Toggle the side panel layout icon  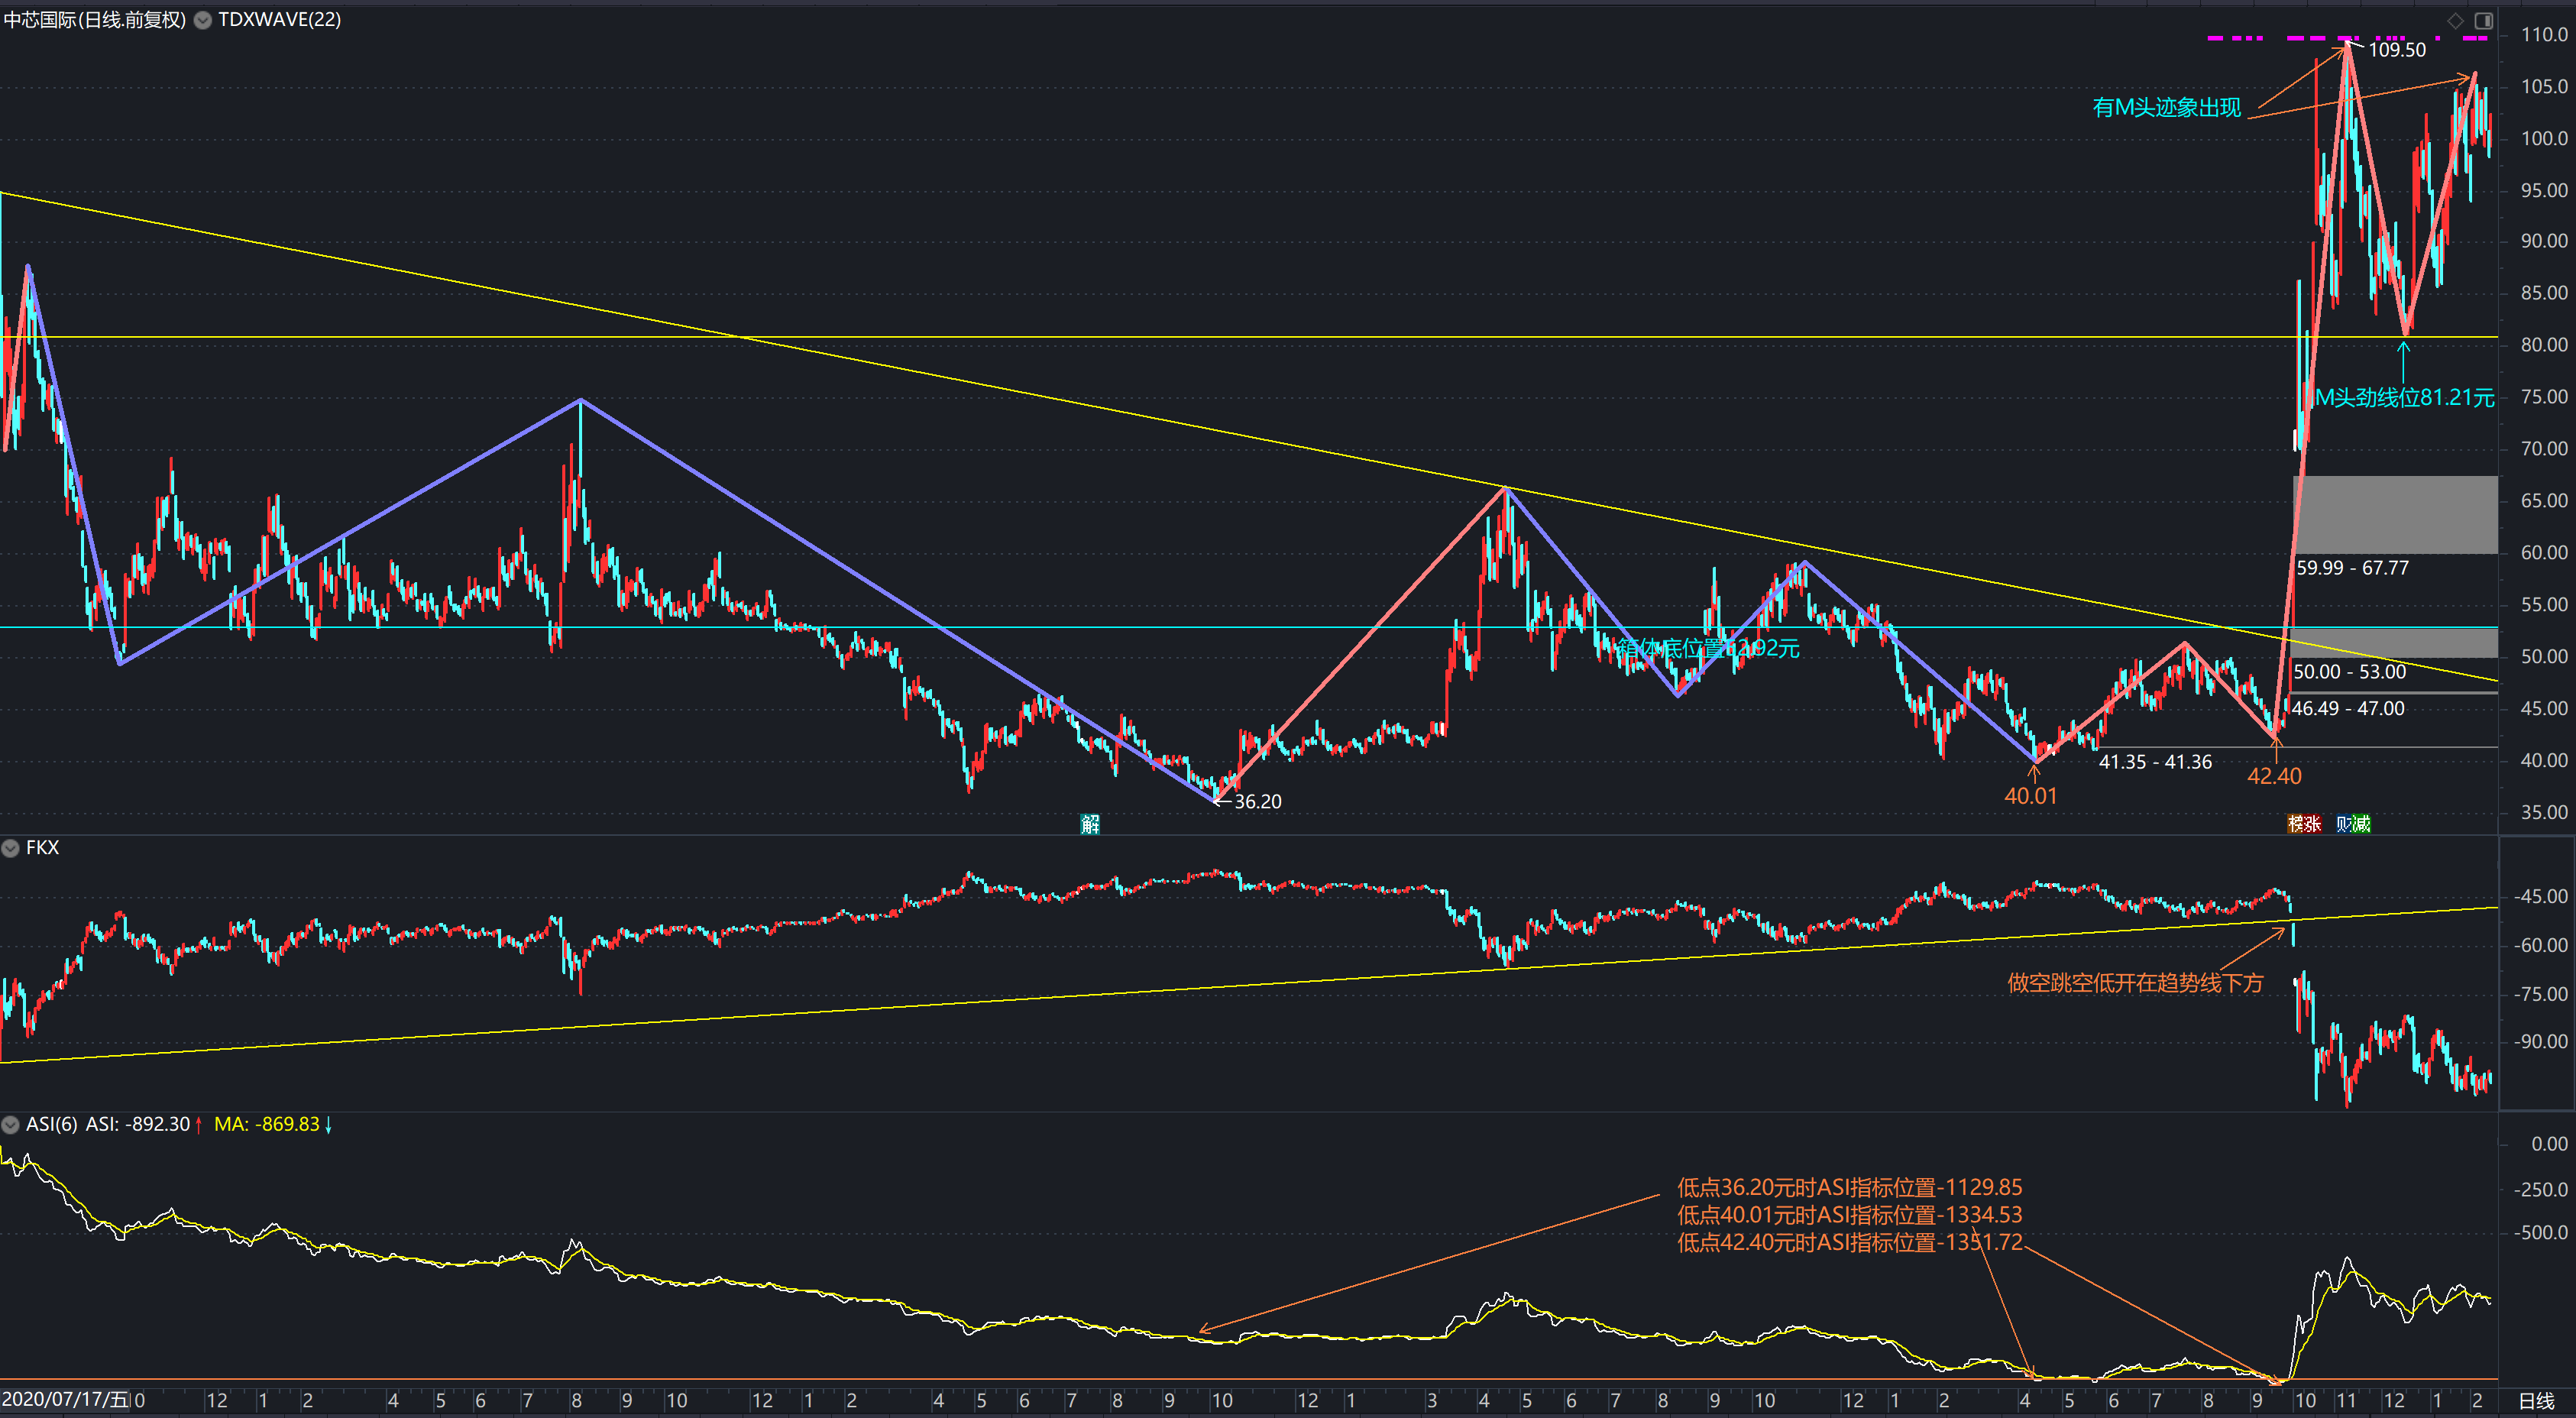pos(2484,20)
